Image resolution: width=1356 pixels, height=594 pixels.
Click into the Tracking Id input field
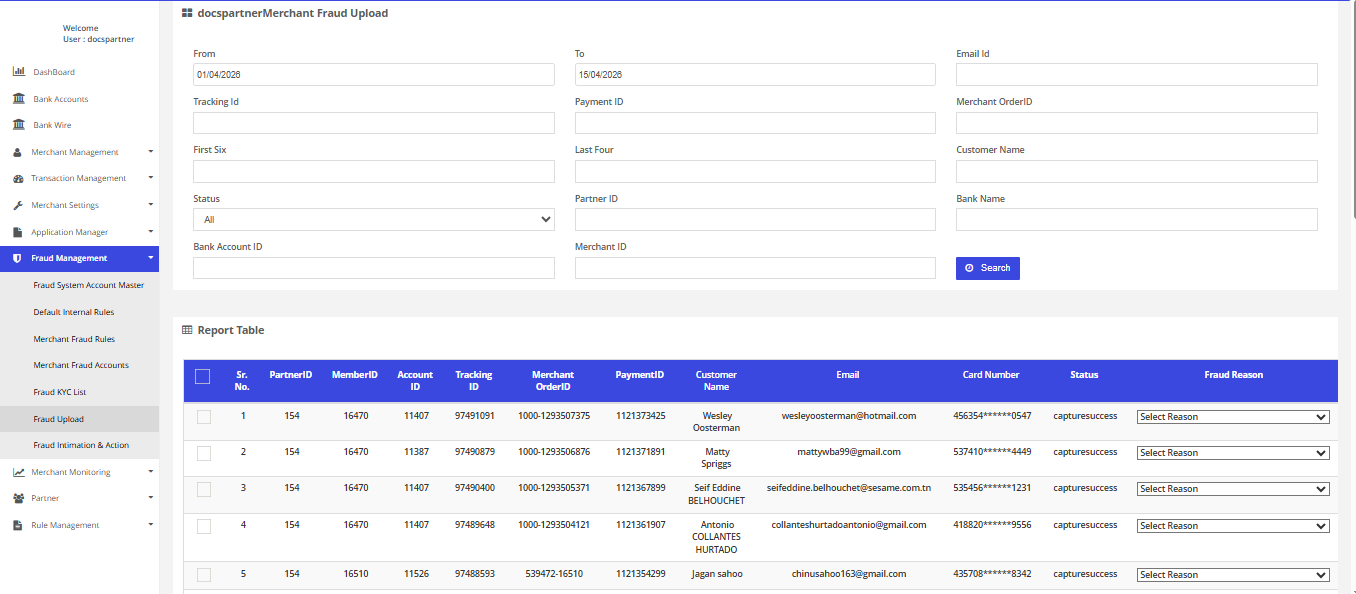[373, 123]
